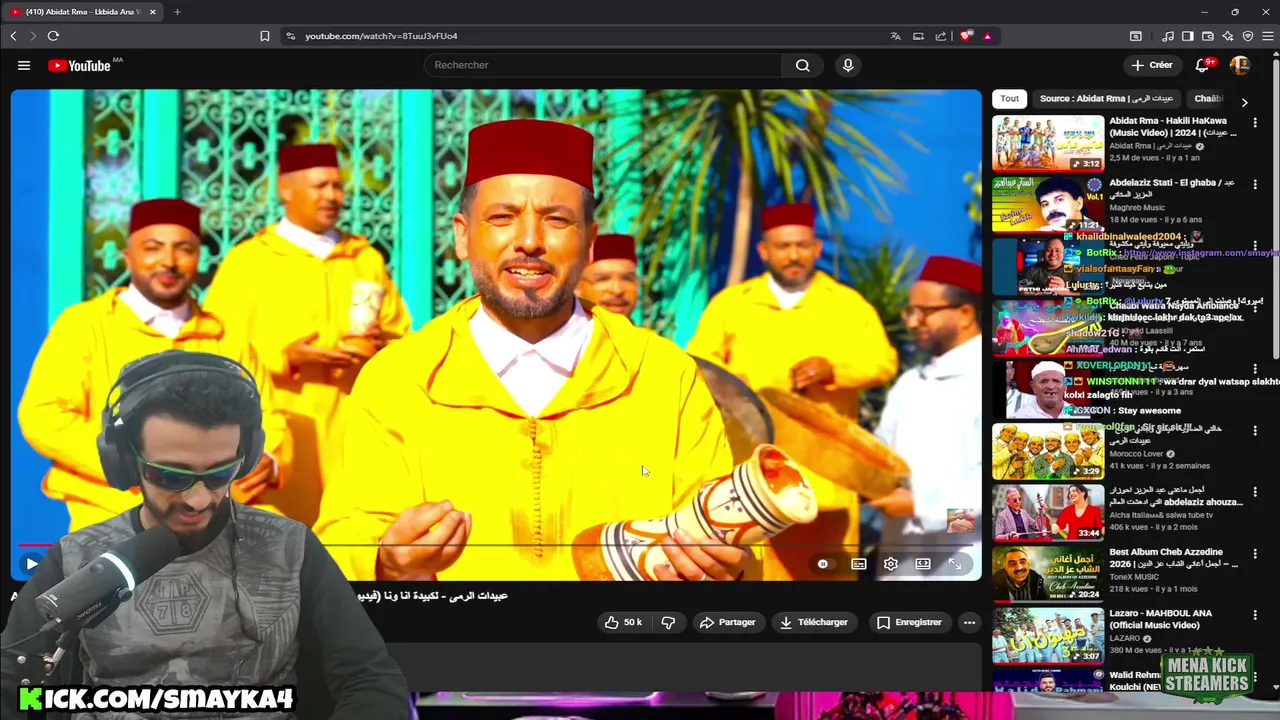This screenshot has width=1280, height=720.
Task: Seek on the video progress bar
Action: point(497,546)
